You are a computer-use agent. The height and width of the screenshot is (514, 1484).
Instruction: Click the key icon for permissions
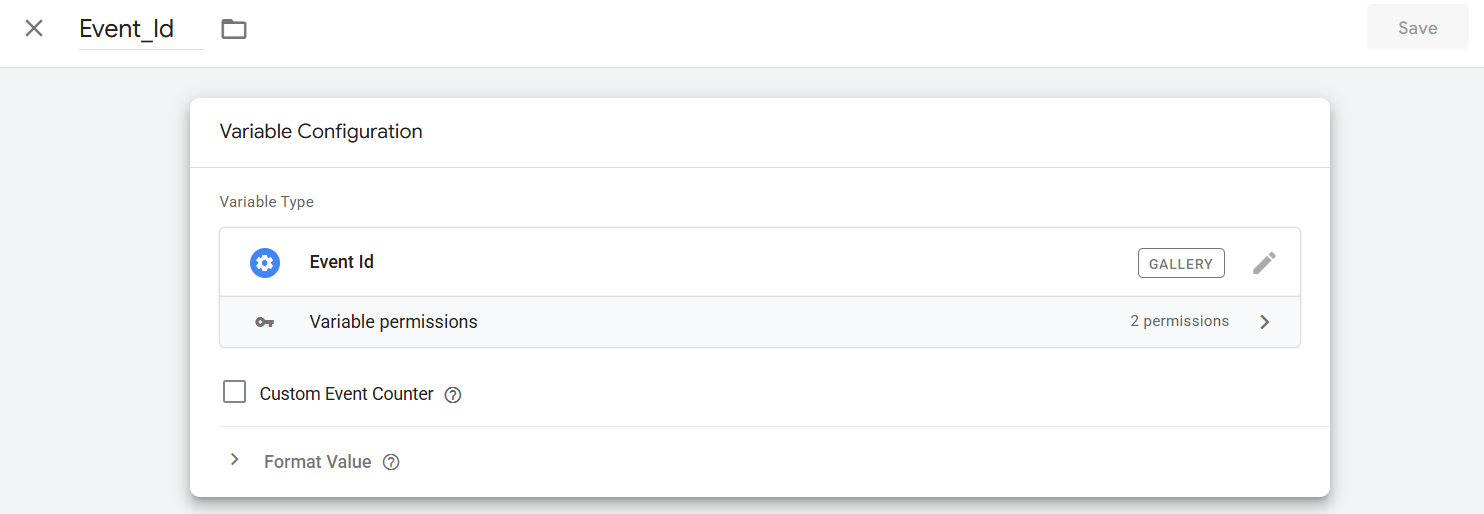click(x=264, y=322)
